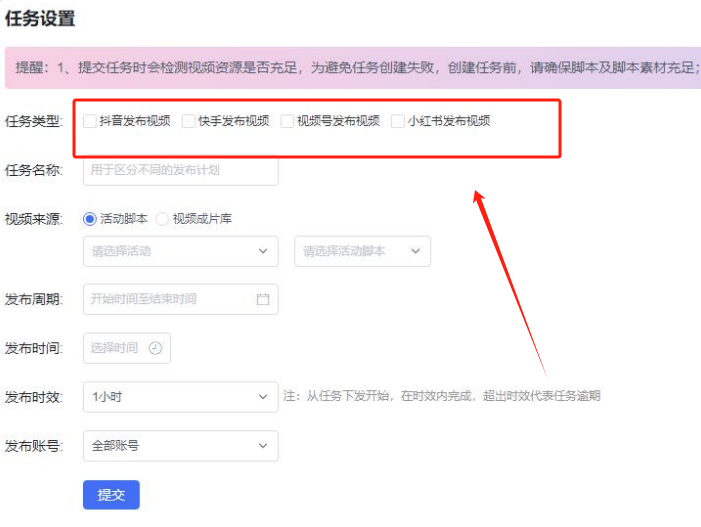The width and height of the screenshot is (701, 527).
Task: Open the 请选择活动 dropdown
Action: pyautogui.click(x=181, y=251)
